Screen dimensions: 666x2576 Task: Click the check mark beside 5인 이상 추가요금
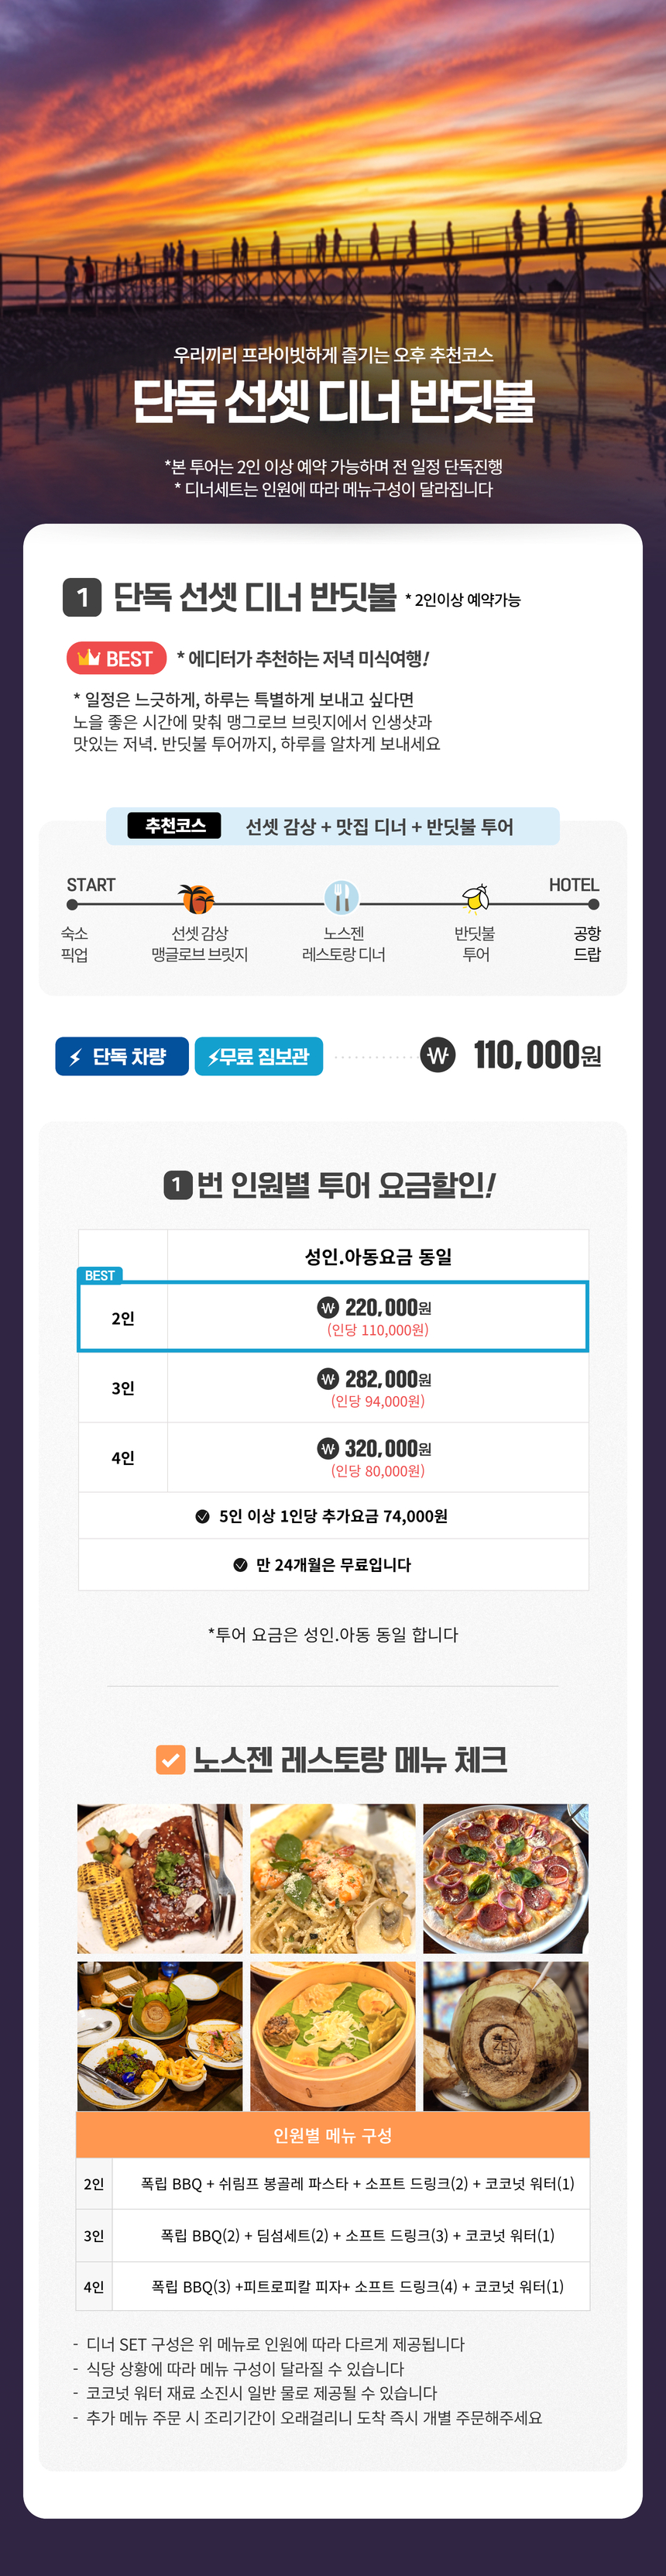203,1516
